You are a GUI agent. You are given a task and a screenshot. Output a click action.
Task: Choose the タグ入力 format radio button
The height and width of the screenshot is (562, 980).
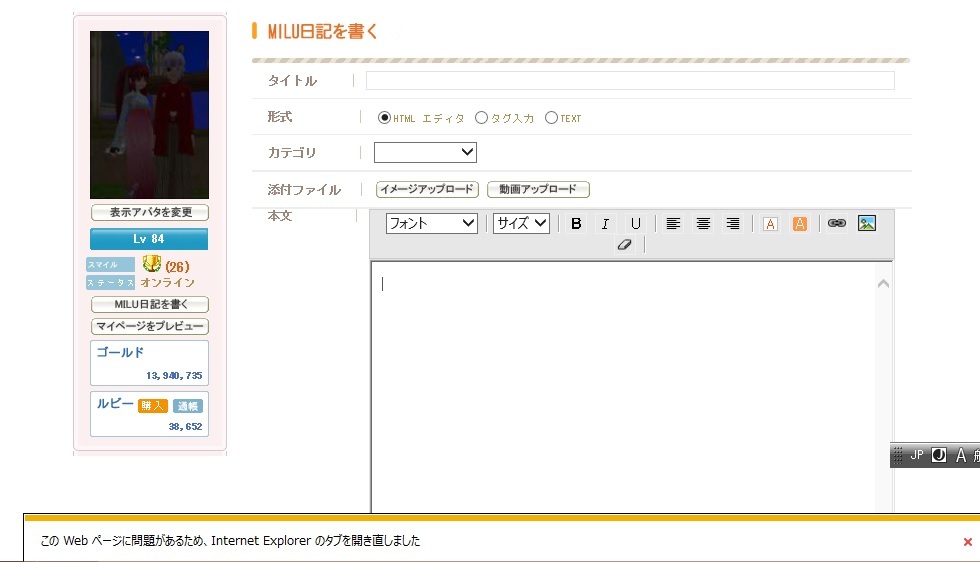click(x=481, y=118)
